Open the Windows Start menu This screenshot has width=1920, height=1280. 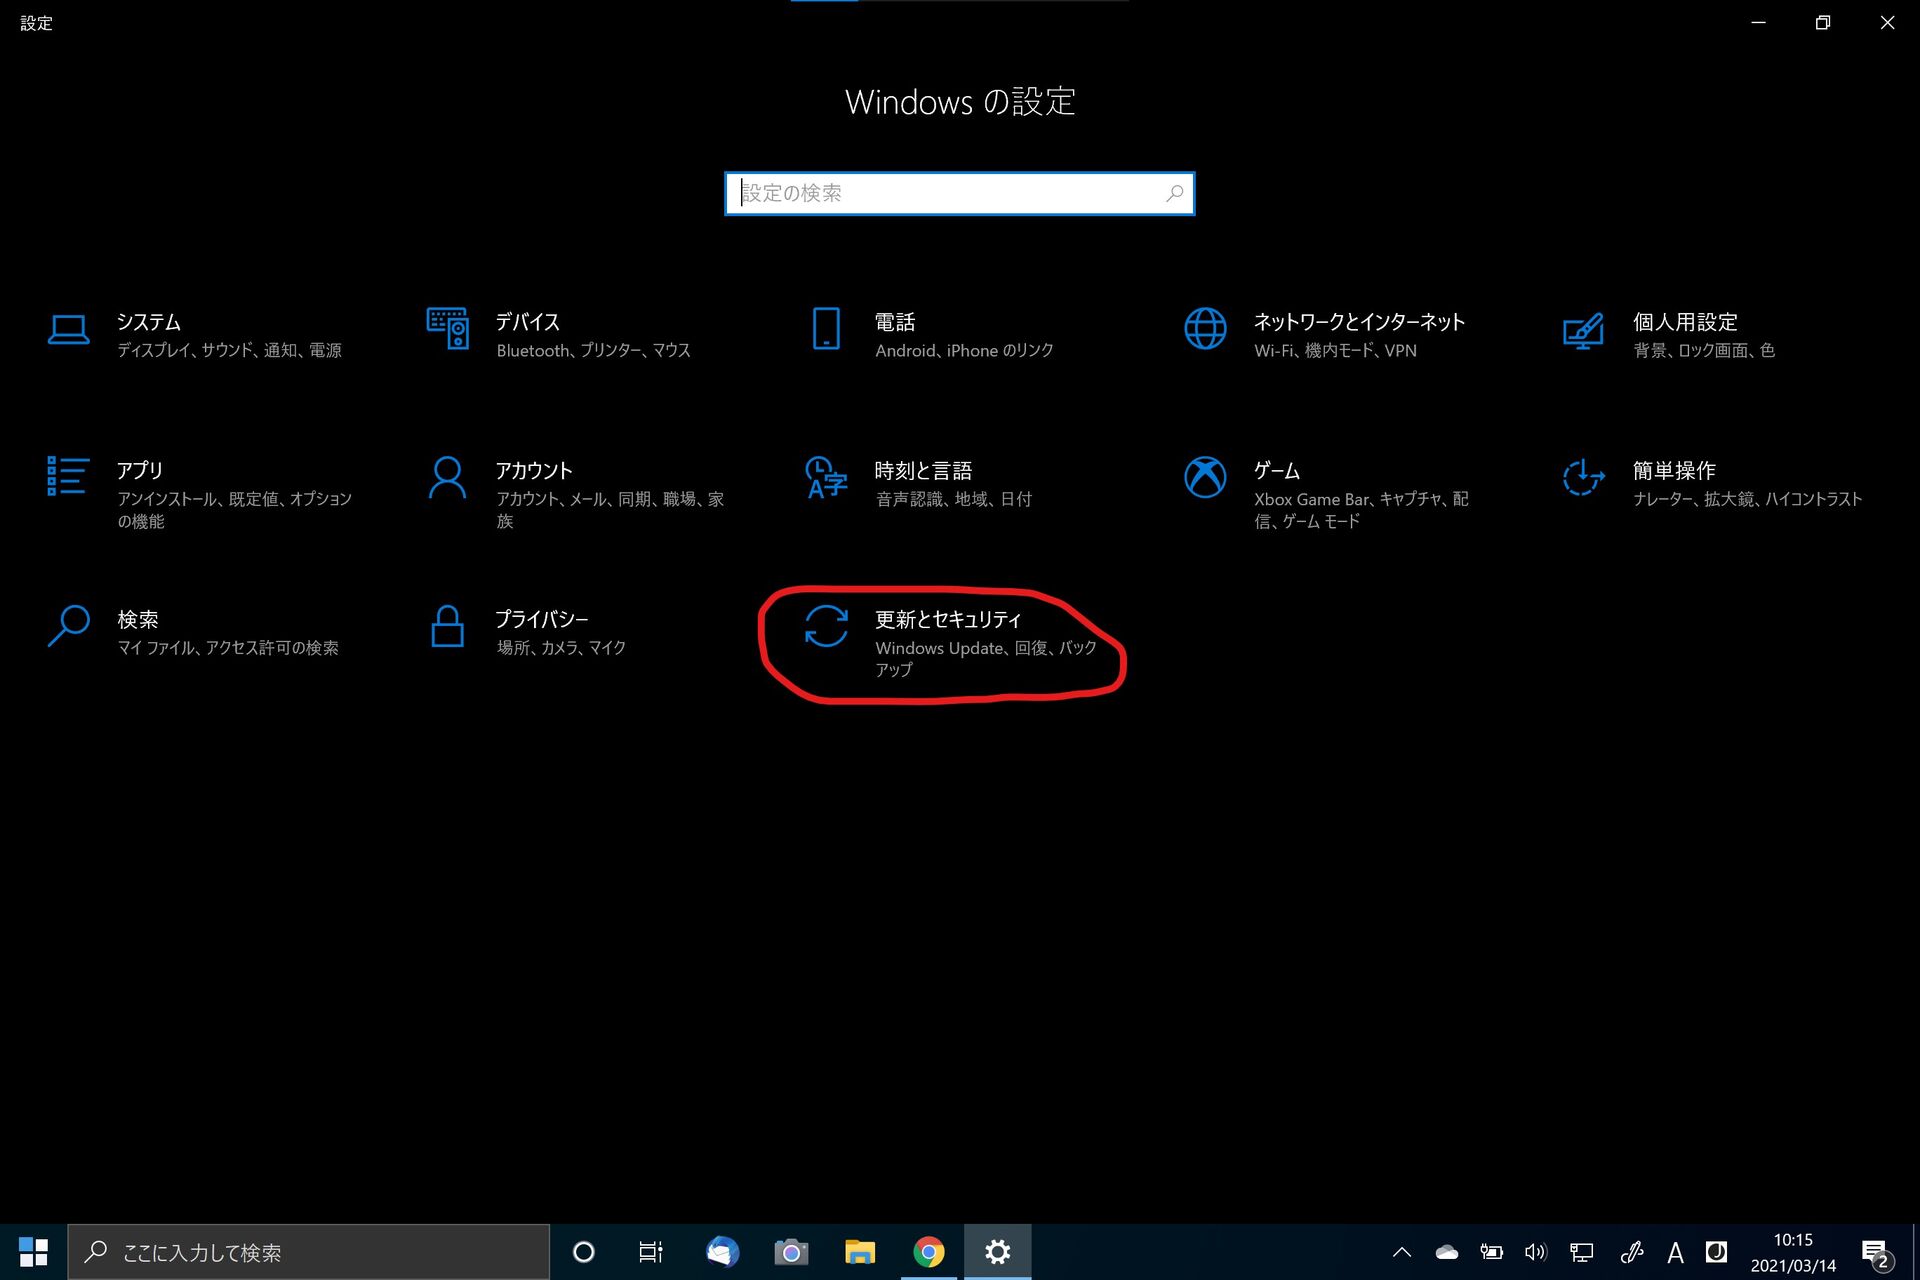tap(33, 1252)
